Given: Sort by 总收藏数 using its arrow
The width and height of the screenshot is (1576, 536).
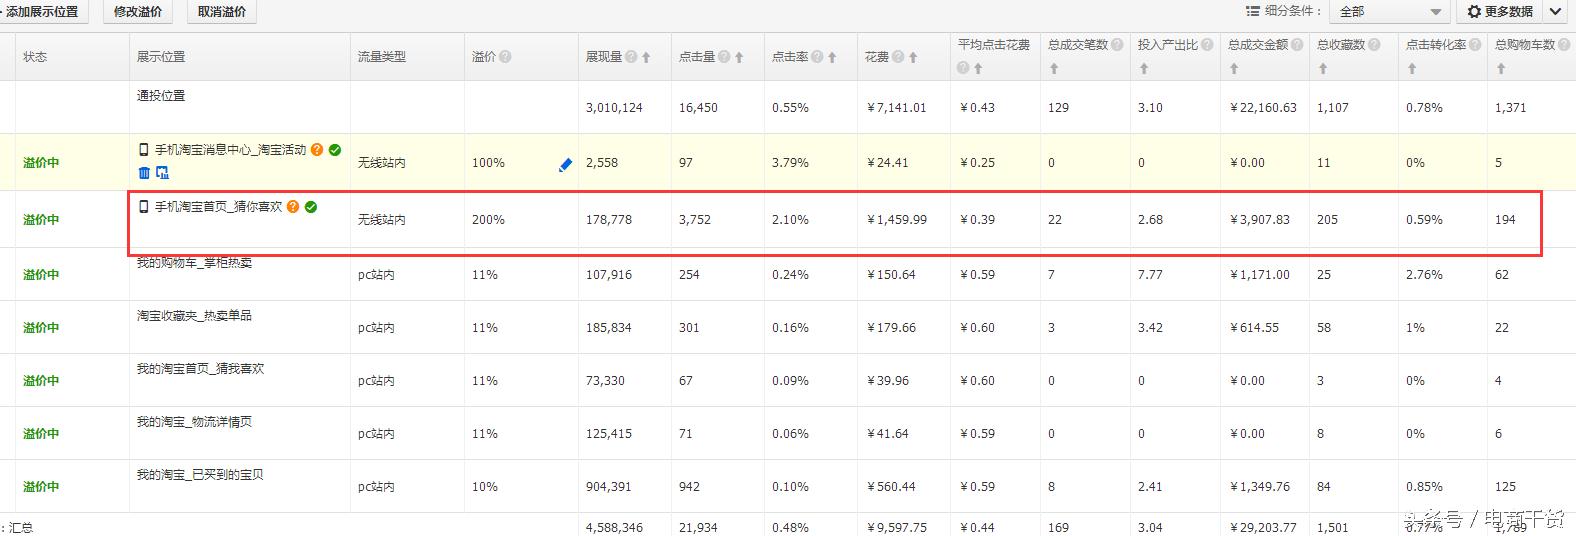Looking at the screenshot, I should click(x=1323, y=69).
